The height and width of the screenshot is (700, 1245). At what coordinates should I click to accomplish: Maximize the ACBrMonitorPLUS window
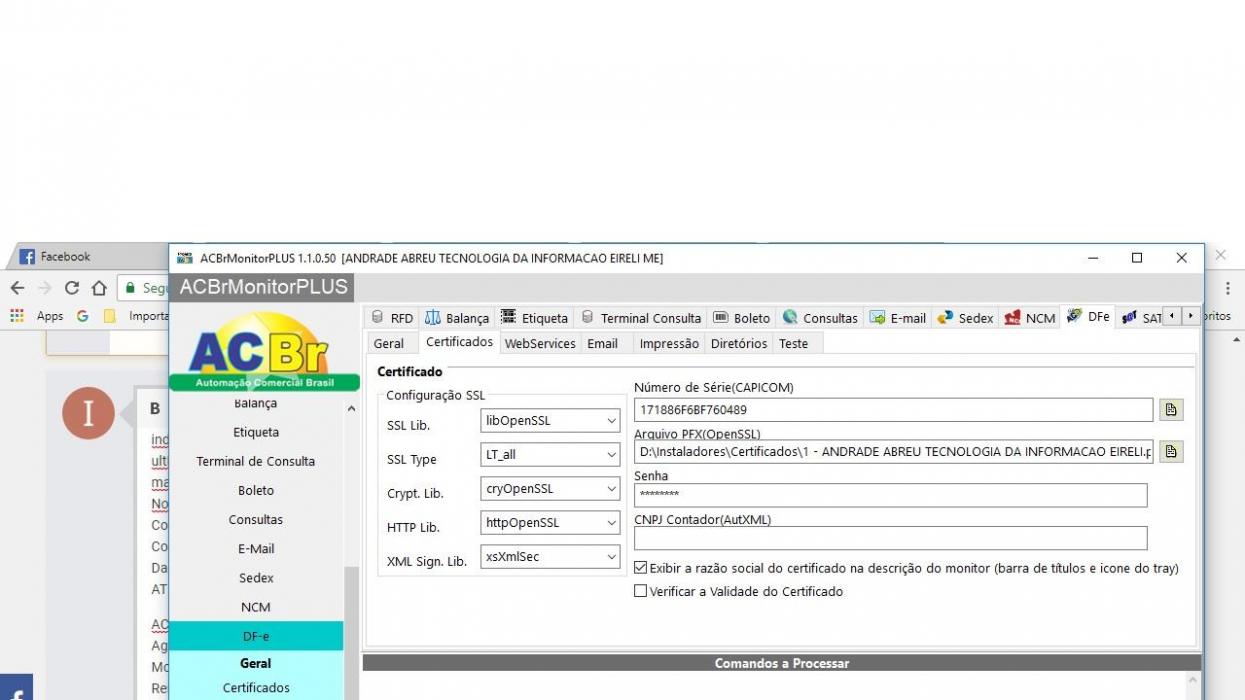pyautogui.click(x=1137, y=258)
